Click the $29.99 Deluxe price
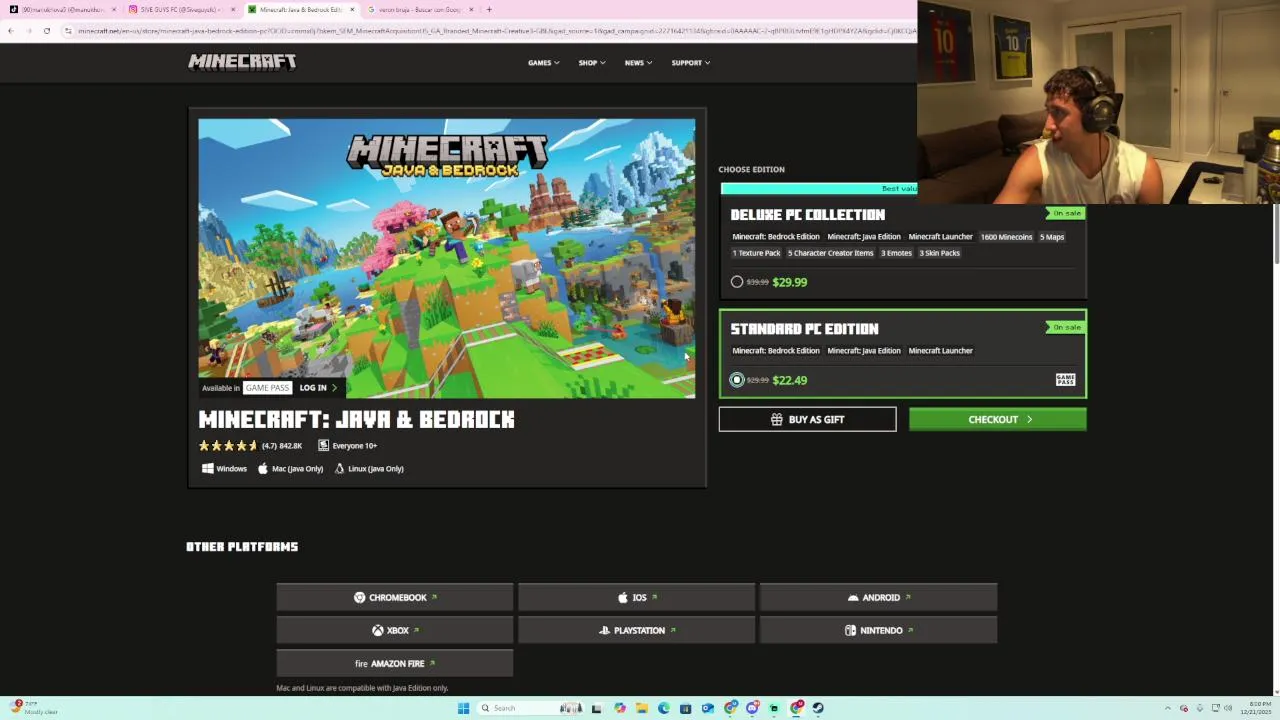Image resolution: width=1280 pixels, height=720 pixels. [790, 282]
